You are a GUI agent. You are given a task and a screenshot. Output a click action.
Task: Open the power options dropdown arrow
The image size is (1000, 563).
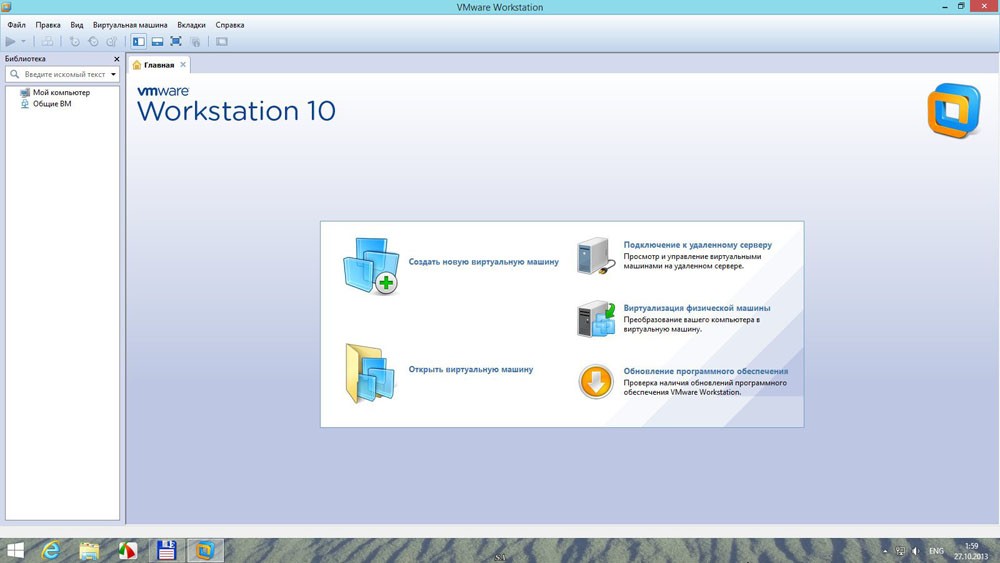pos(24,41)
